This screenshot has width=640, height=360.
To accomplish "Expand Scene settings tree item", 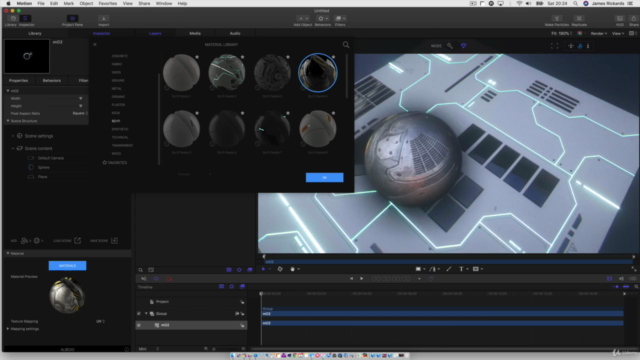I will point(13,136).
